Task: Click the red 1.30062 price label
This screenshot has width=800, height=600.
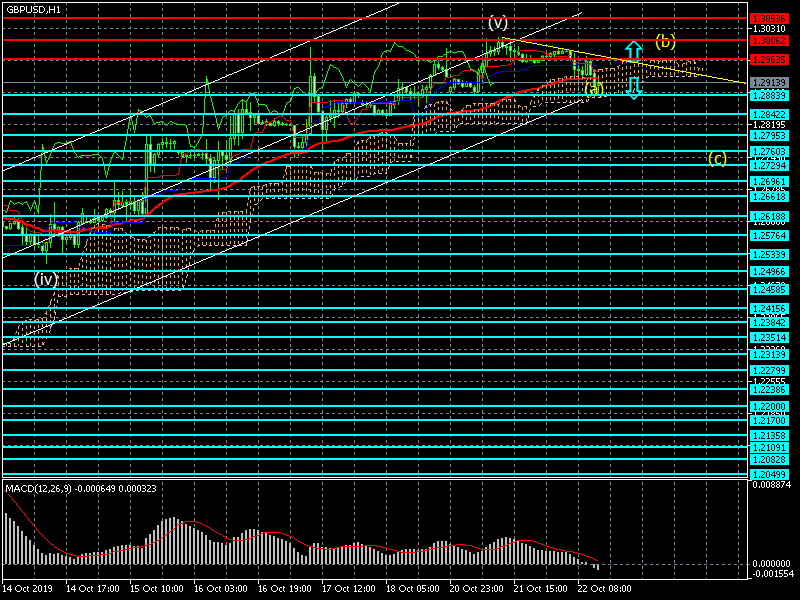Action: (769, 41)
